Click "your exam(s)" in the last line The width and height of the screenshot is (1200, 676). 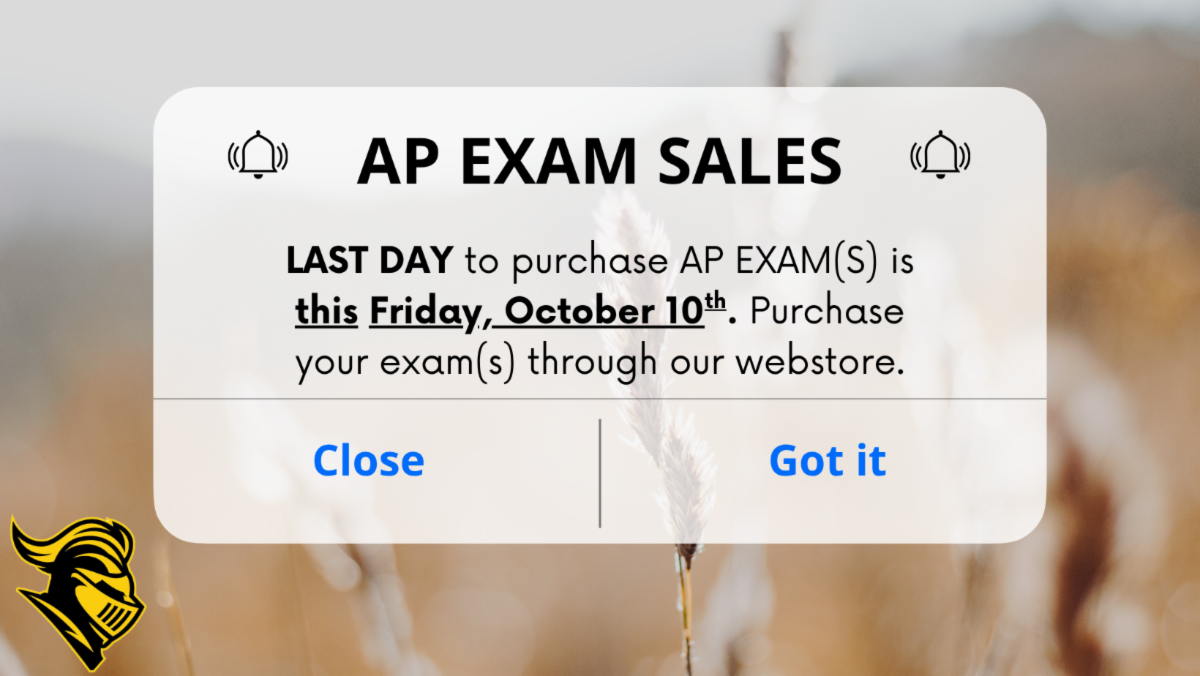pos(404,362)
